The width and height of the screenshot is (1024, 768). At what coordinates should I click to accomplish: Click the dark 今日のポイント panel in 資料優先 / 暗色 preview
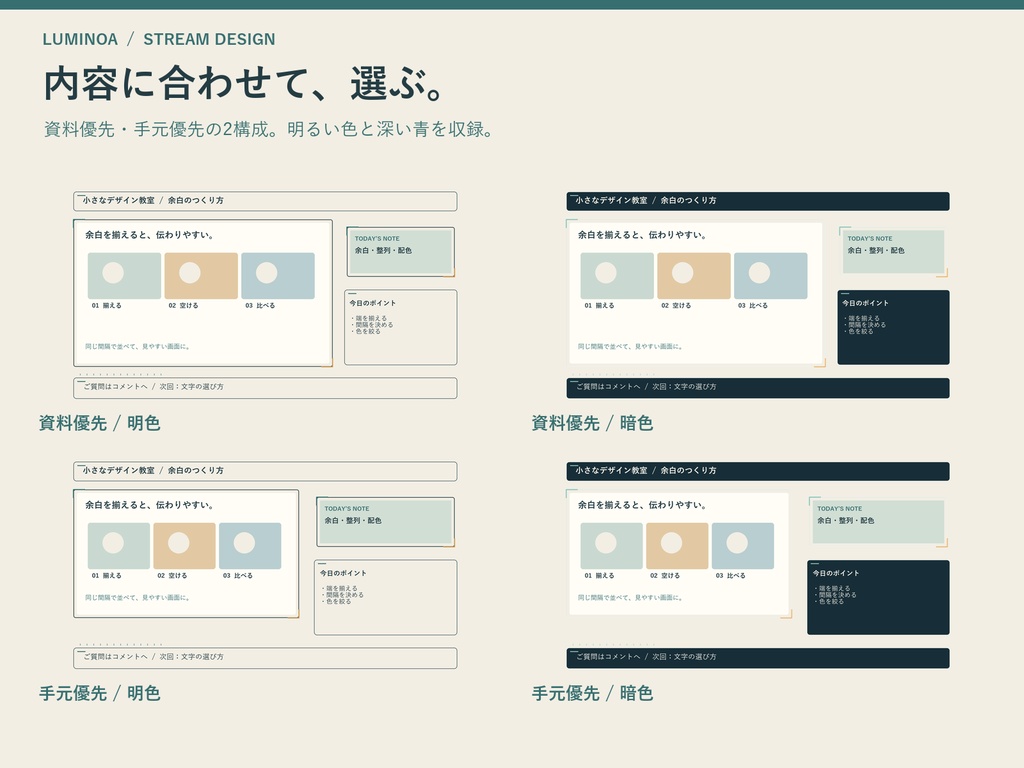point(893,327)
